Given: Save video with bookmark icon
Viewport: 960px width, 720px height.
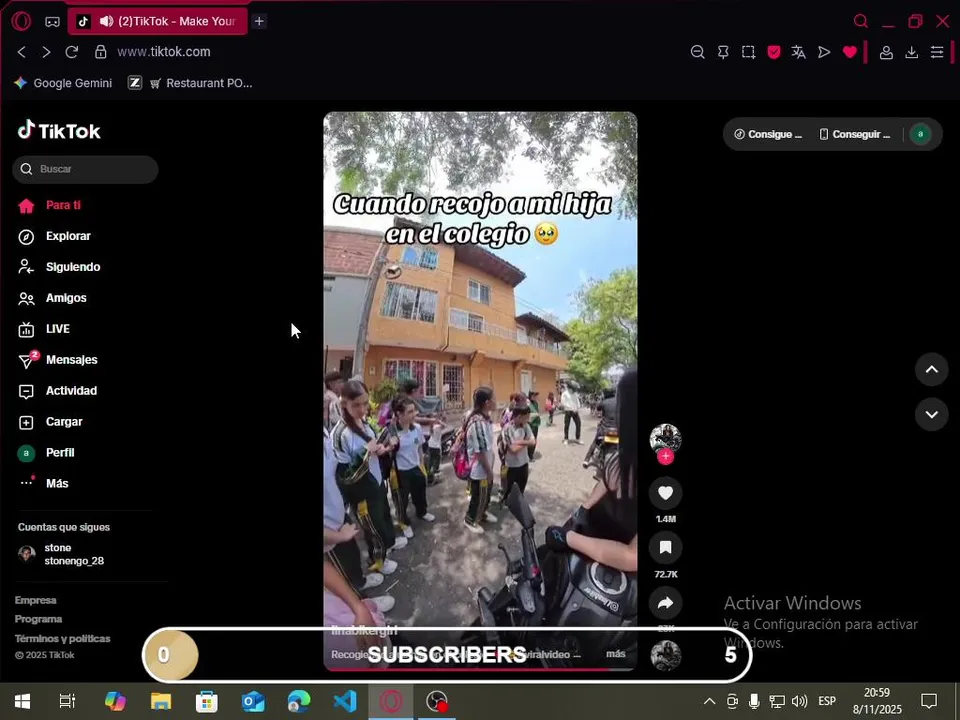Looking at the screenshot, I should pos(666,547).
